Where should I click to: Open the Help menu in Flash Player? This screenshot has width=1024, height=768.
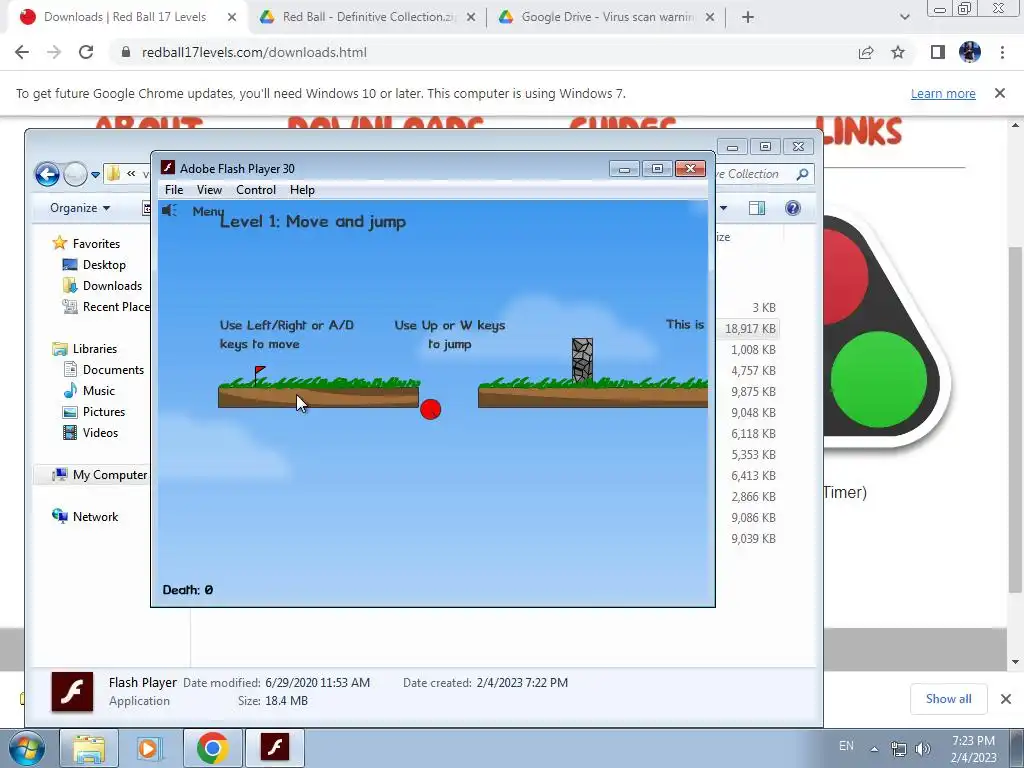coord(302,189)
